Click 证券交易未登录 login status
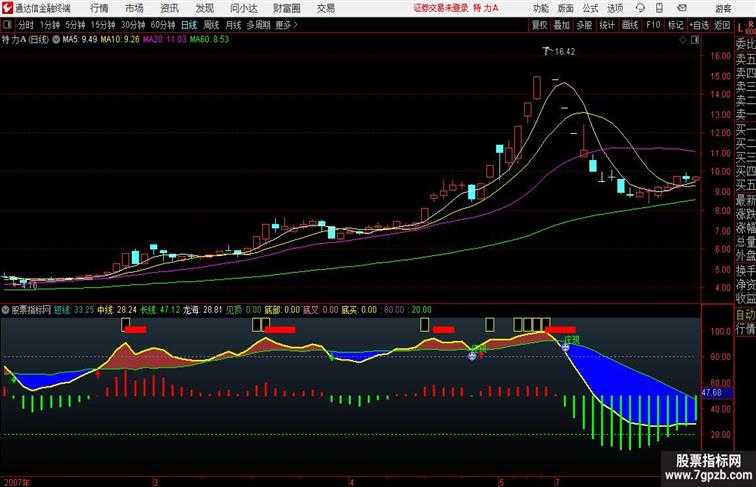The width and height of the screenshot is (756, 487). pyautogui.click(x=441, y=8)
